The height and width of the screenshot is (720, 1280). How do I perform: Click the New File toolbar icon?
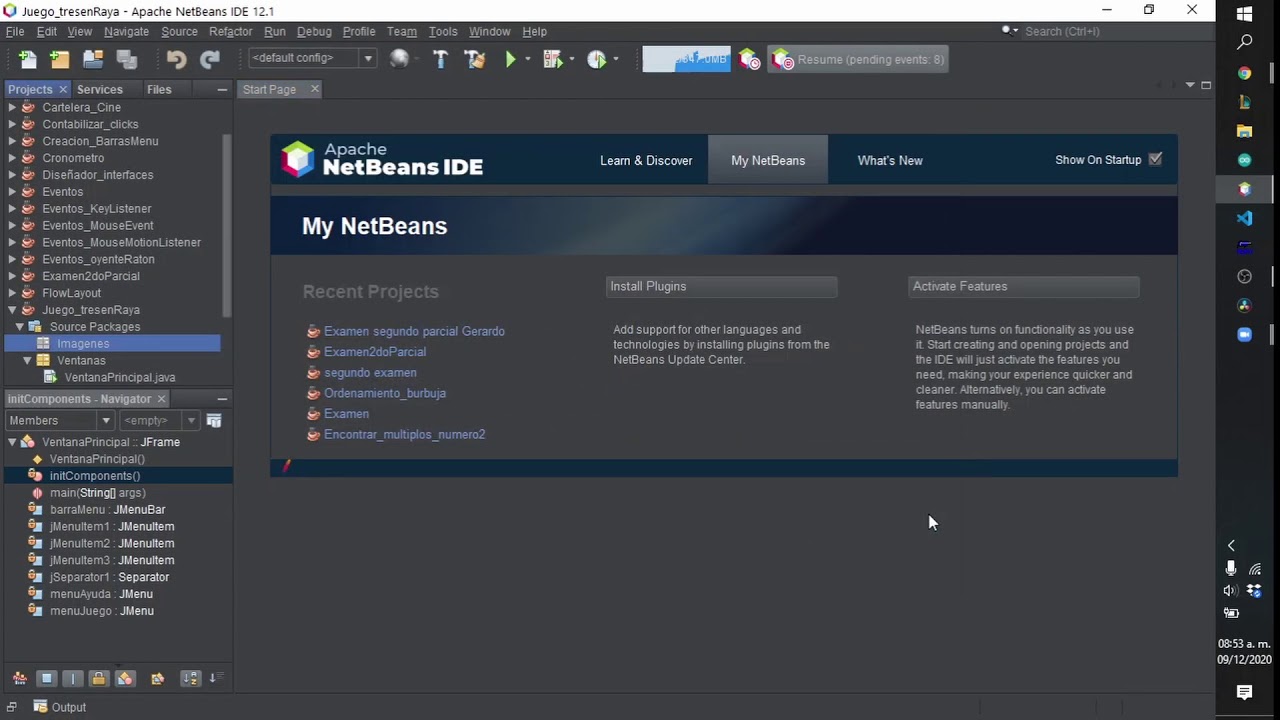(x=27, y=59)
